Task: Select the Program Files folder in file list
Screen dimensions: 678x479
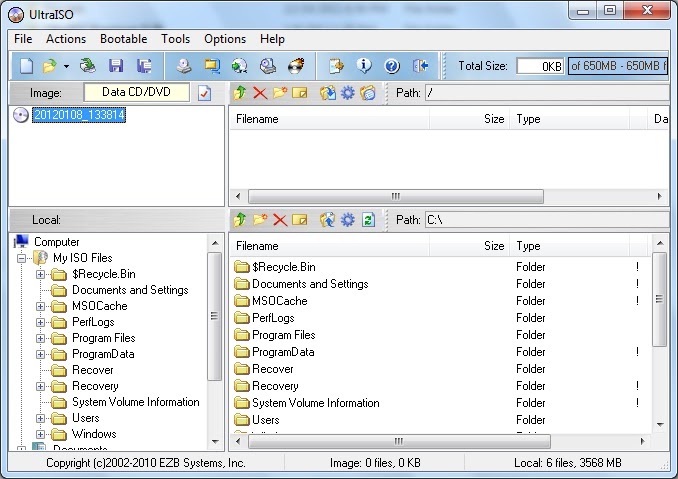Action: (x=283, y=335)
